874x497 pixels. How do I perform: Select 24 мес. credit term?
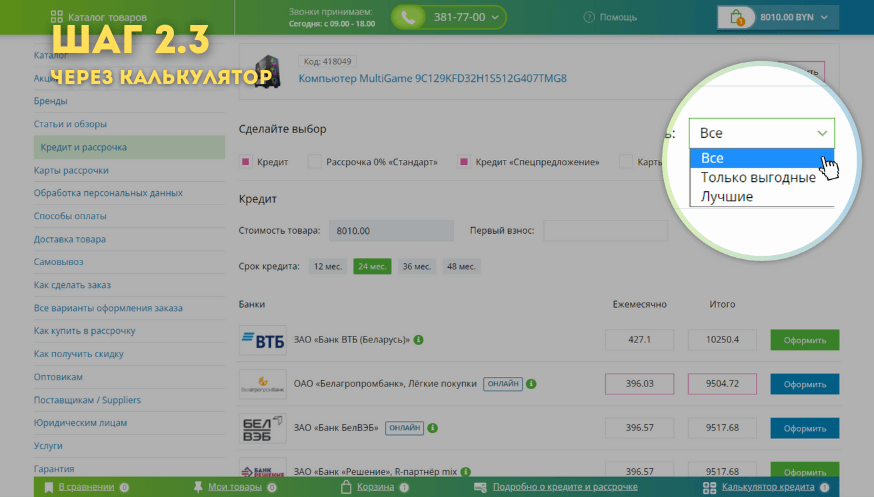point(372,266)
